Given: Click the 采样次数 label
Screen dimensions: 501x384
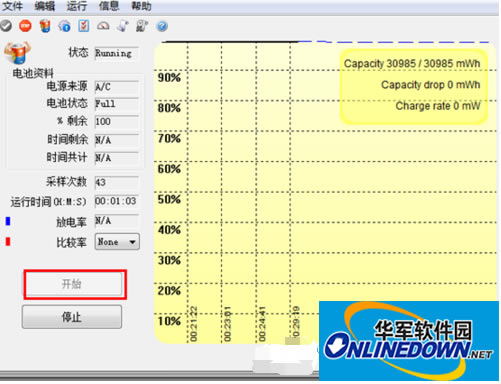Looking at the screenshot, I should 66,182.
